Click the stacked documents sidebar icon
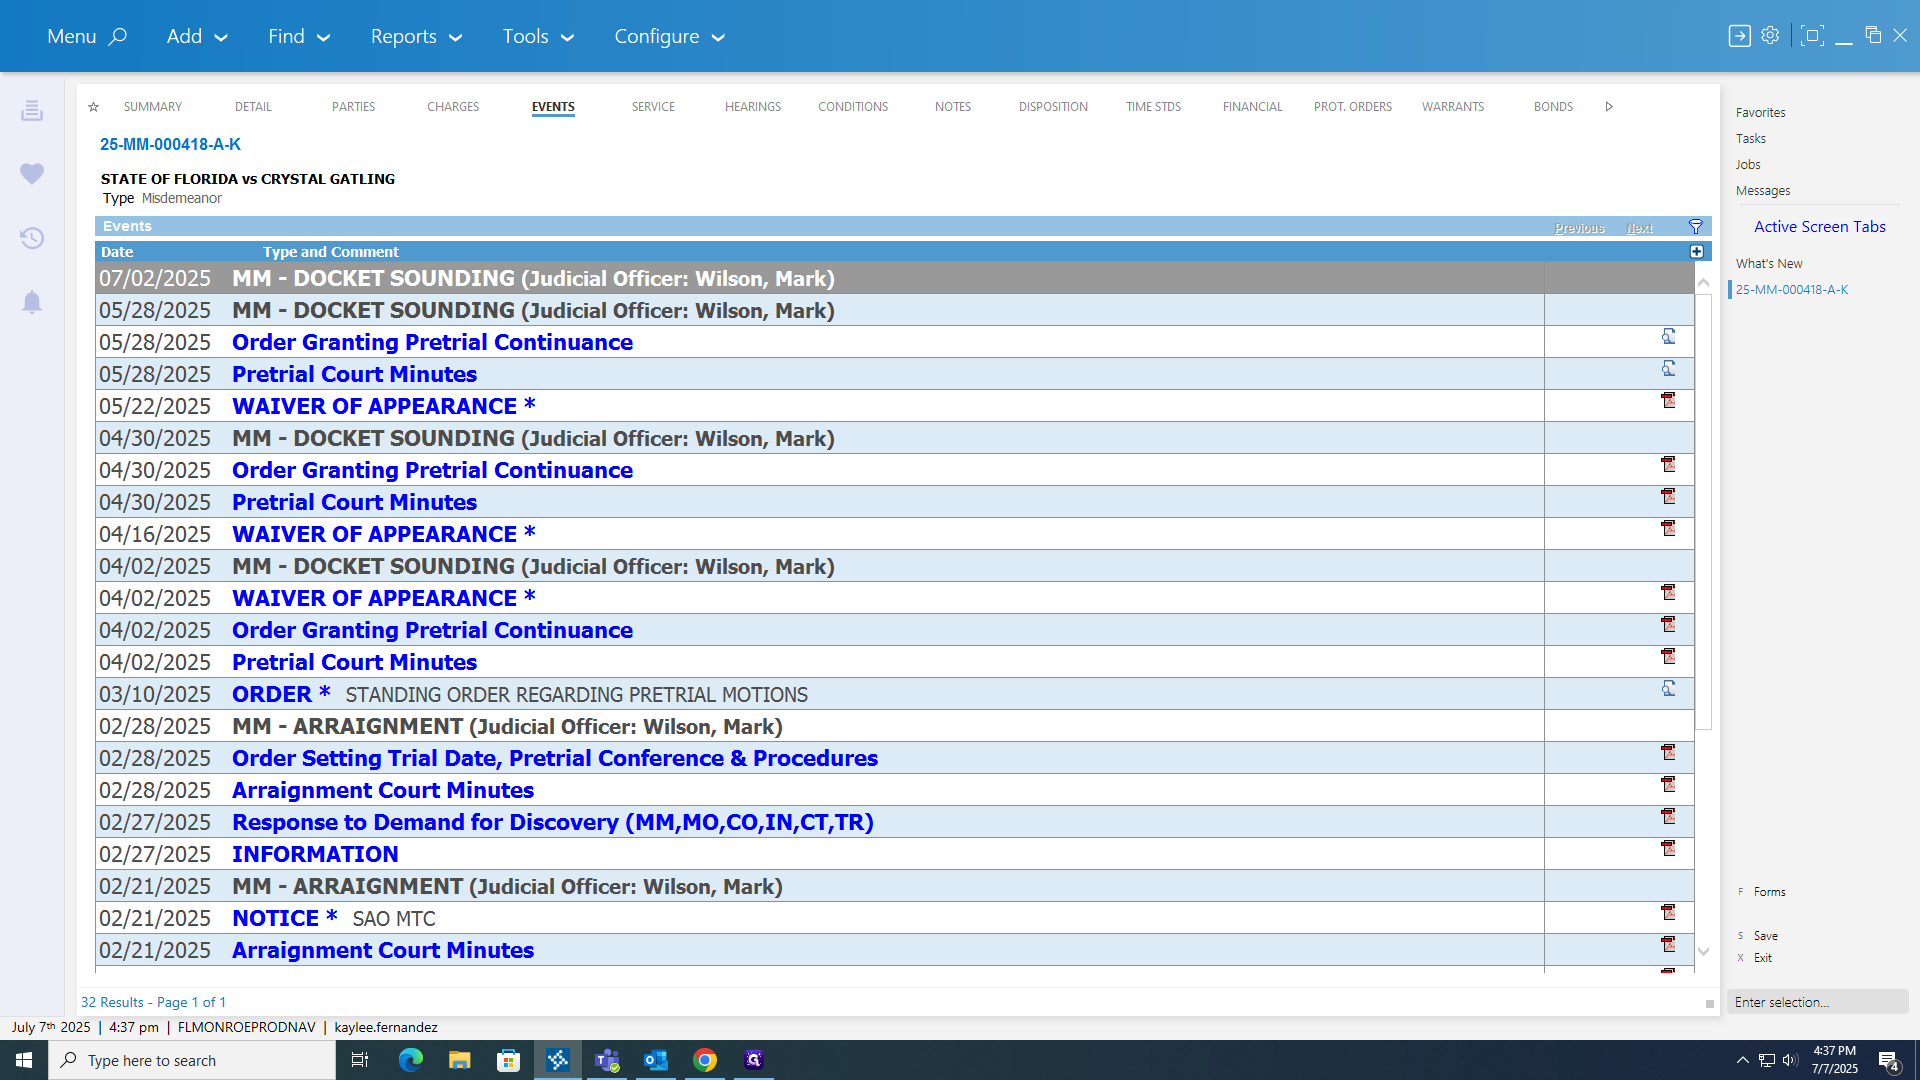This screenshot has width=1920, height=1080. [x=32, y=110]
